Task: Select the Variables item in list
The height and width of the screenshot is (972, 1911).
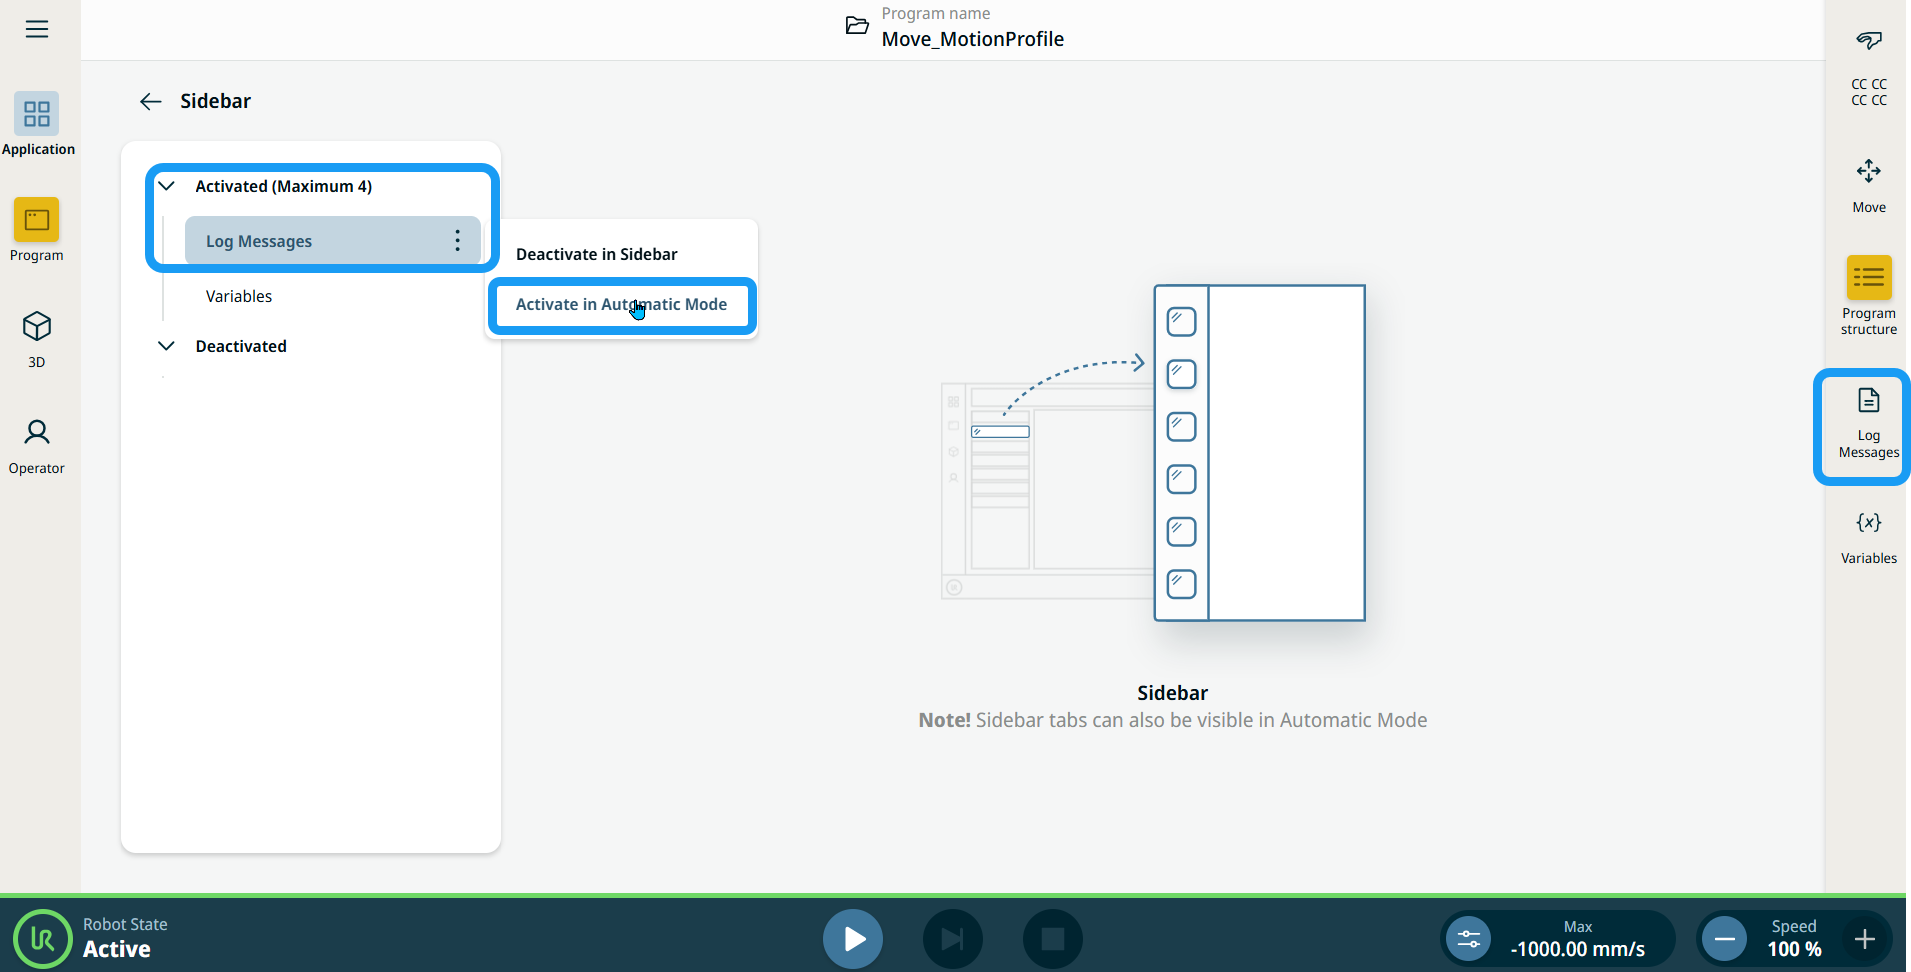Action: click(239, 296)
